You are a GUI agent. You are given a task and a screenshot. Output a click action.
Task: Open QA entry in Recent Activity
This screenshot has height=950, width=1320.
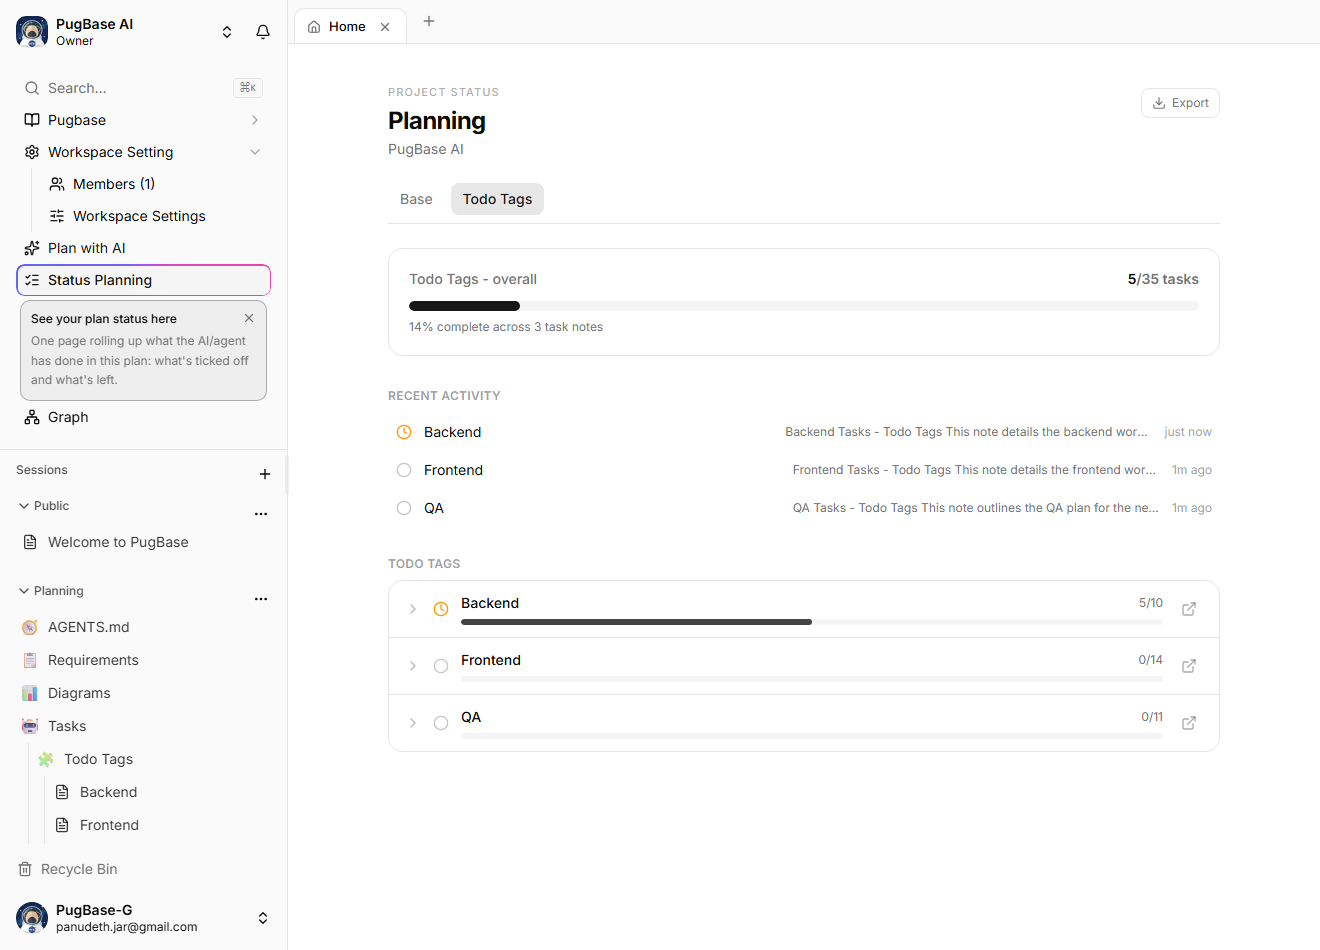(804, 508)
